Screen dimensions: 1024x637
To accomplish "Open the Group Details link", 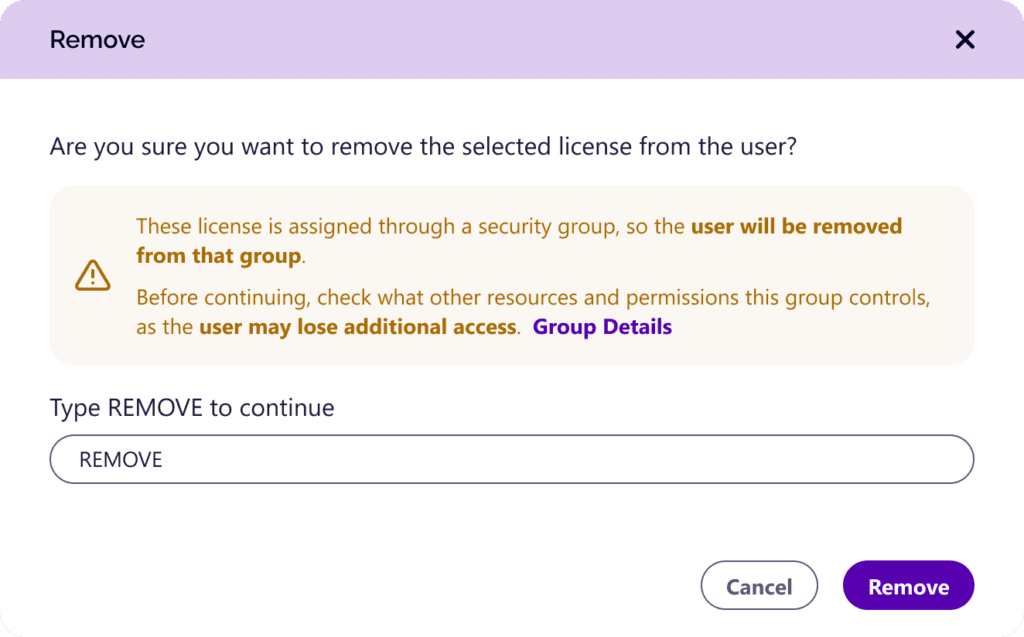I will [602, 326].
